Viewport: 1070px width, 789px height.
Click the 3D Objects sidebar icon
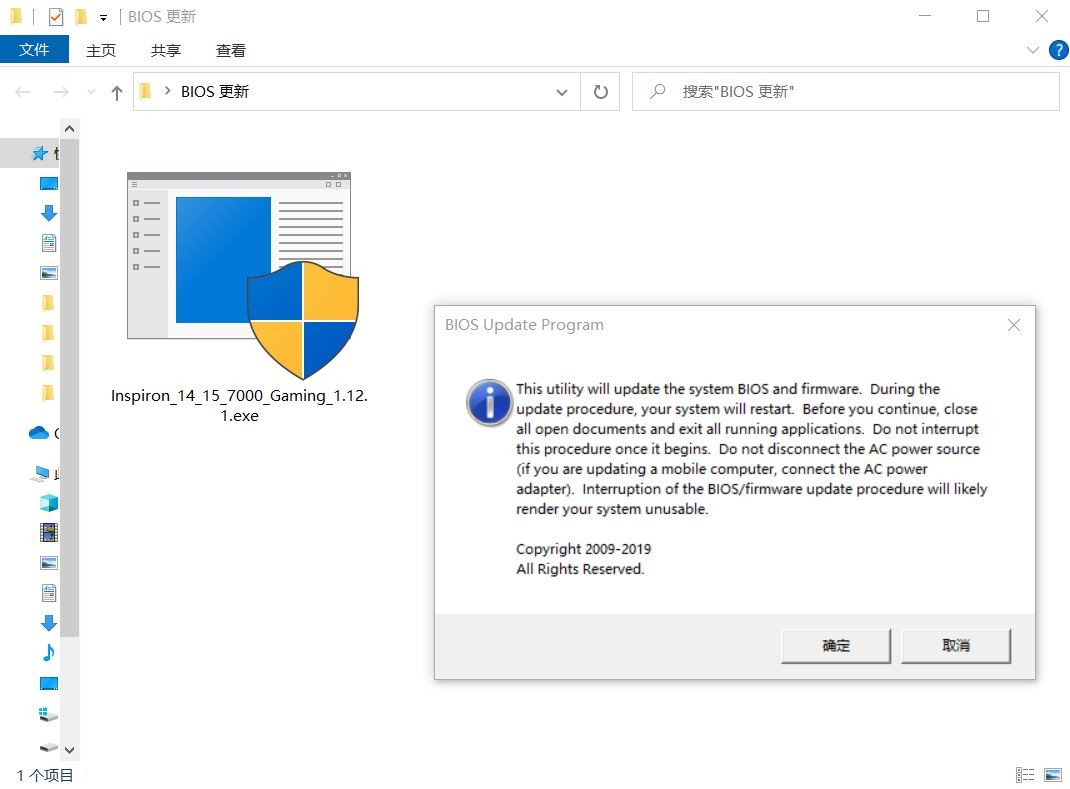48,502
